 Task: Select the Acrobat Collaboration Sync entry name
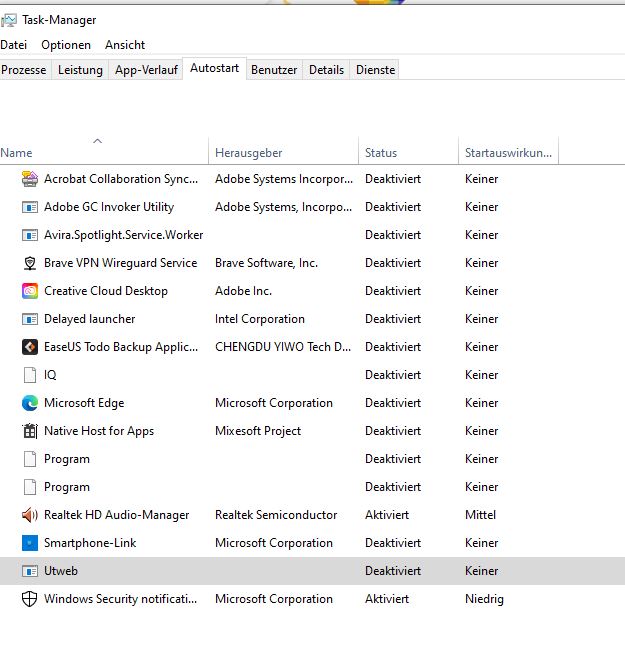coord(121,179)
